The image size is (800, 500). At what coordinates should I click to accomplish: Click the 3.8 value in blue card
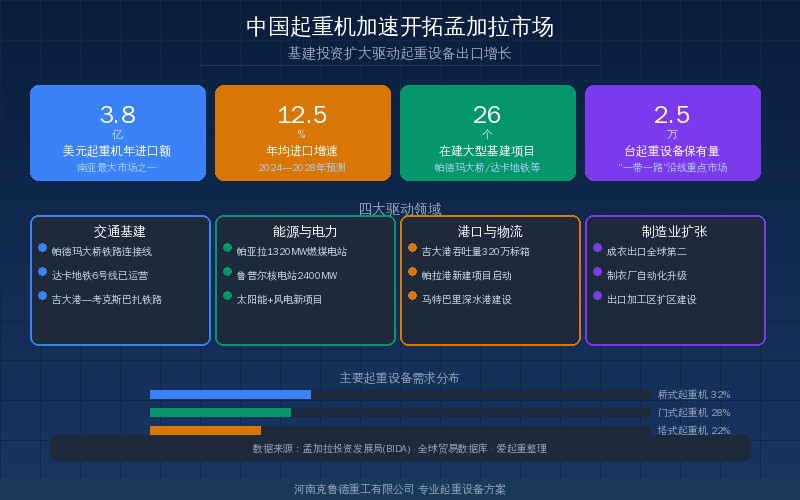(x=118, y=115)
